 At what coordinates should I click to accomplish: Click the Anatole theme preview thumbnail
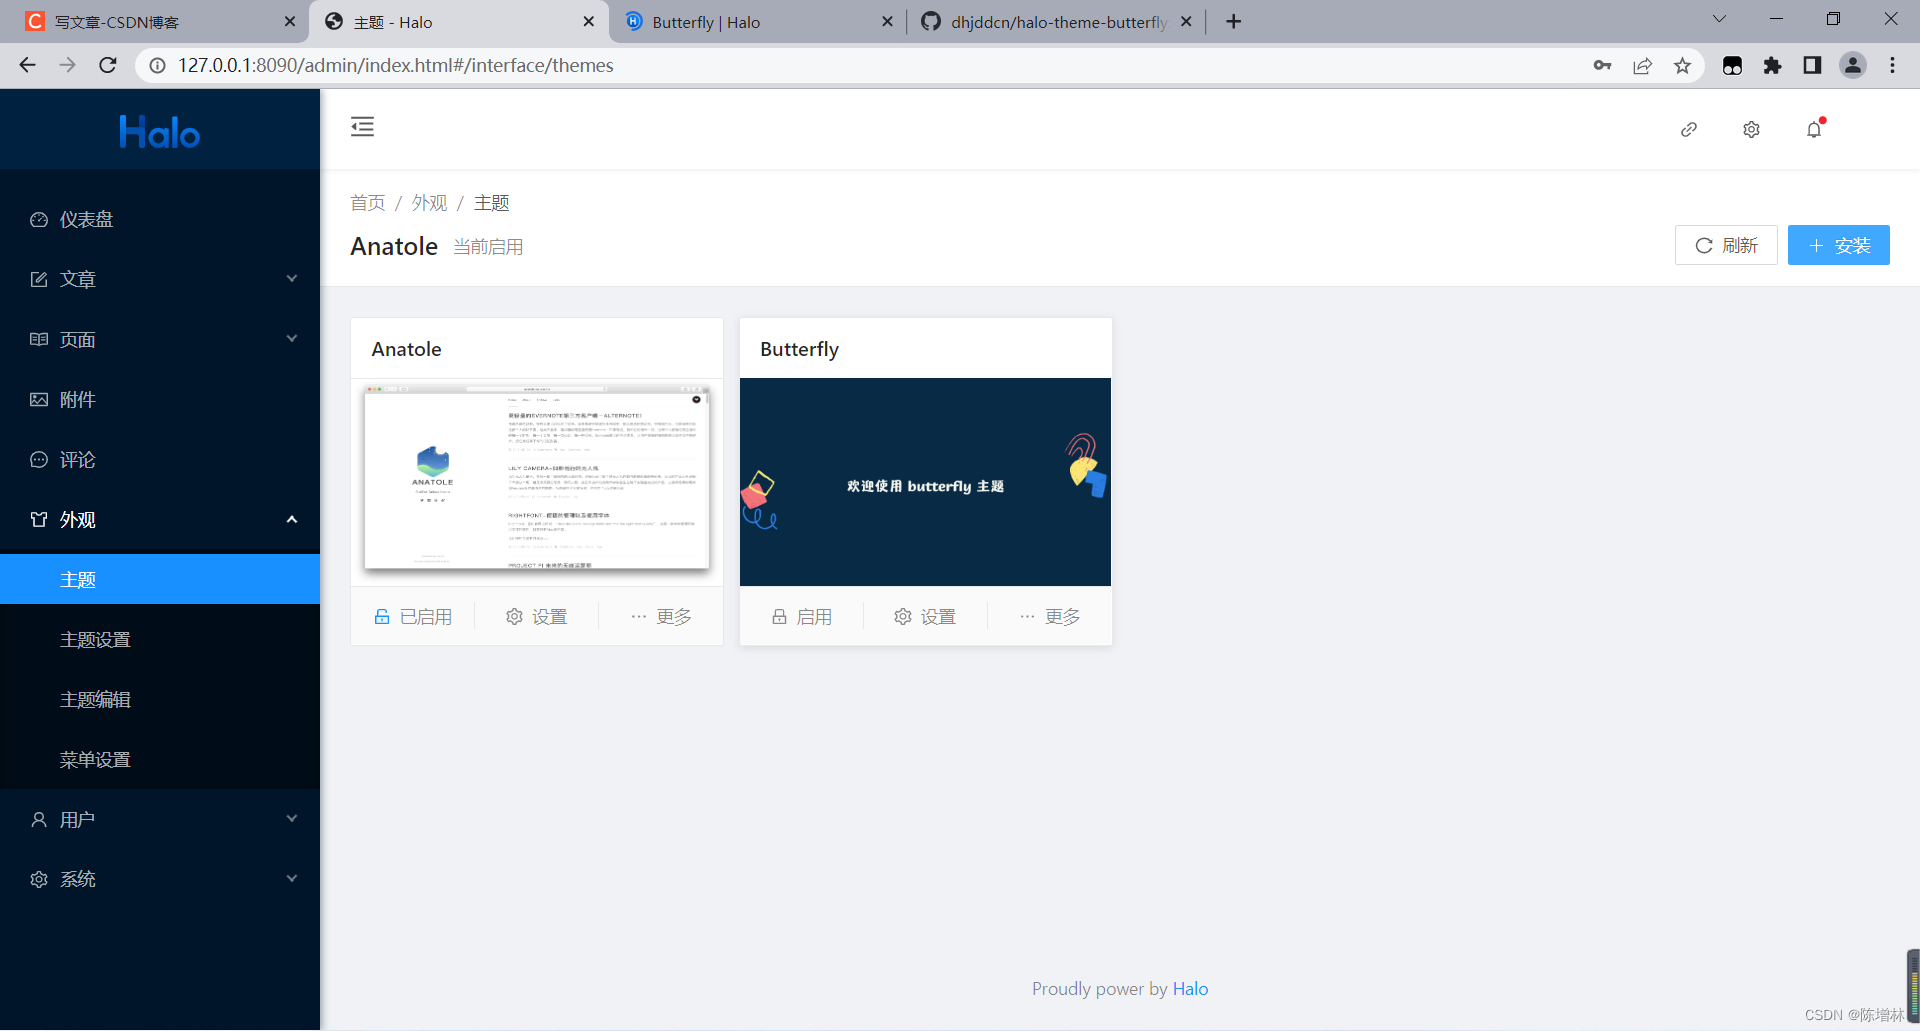[x=537, y=482]
